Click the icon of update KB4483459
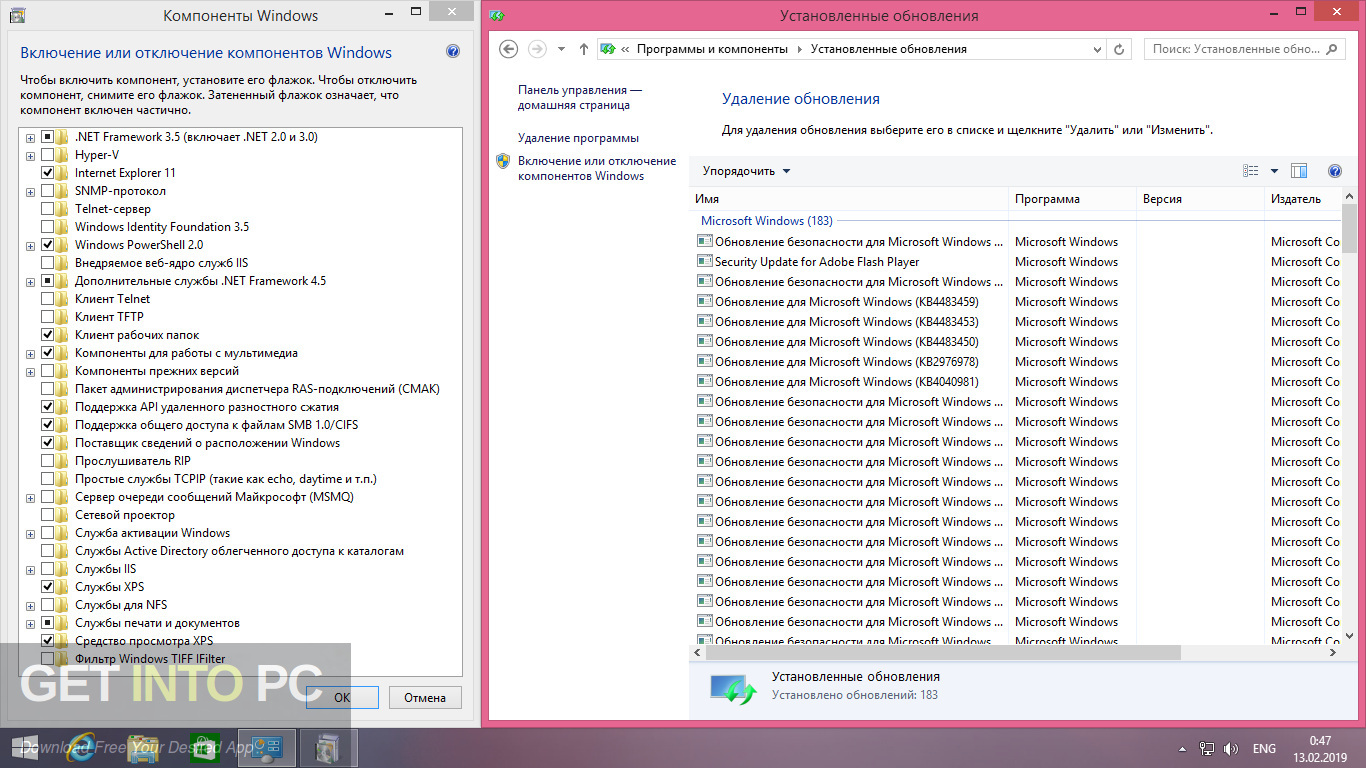The height and width of the screenshot is (768, 1366). (704, 302)
